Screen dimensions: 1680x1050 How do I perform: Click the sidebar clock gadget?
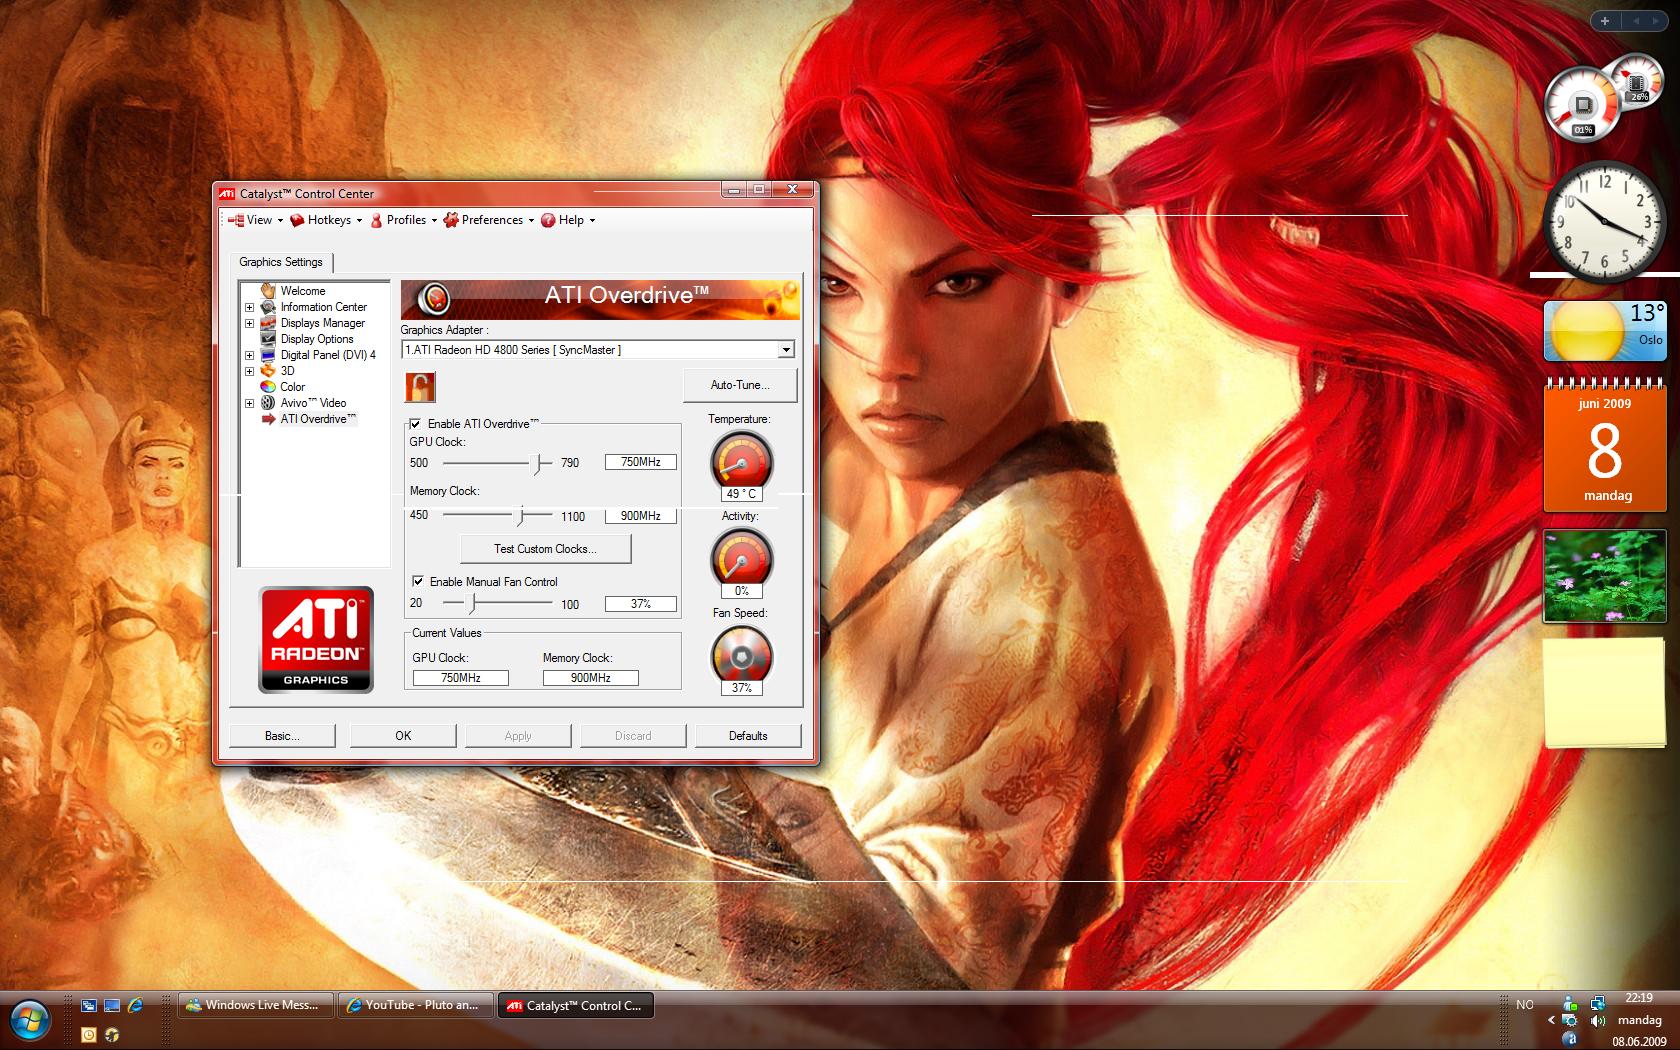(1605, 222)
